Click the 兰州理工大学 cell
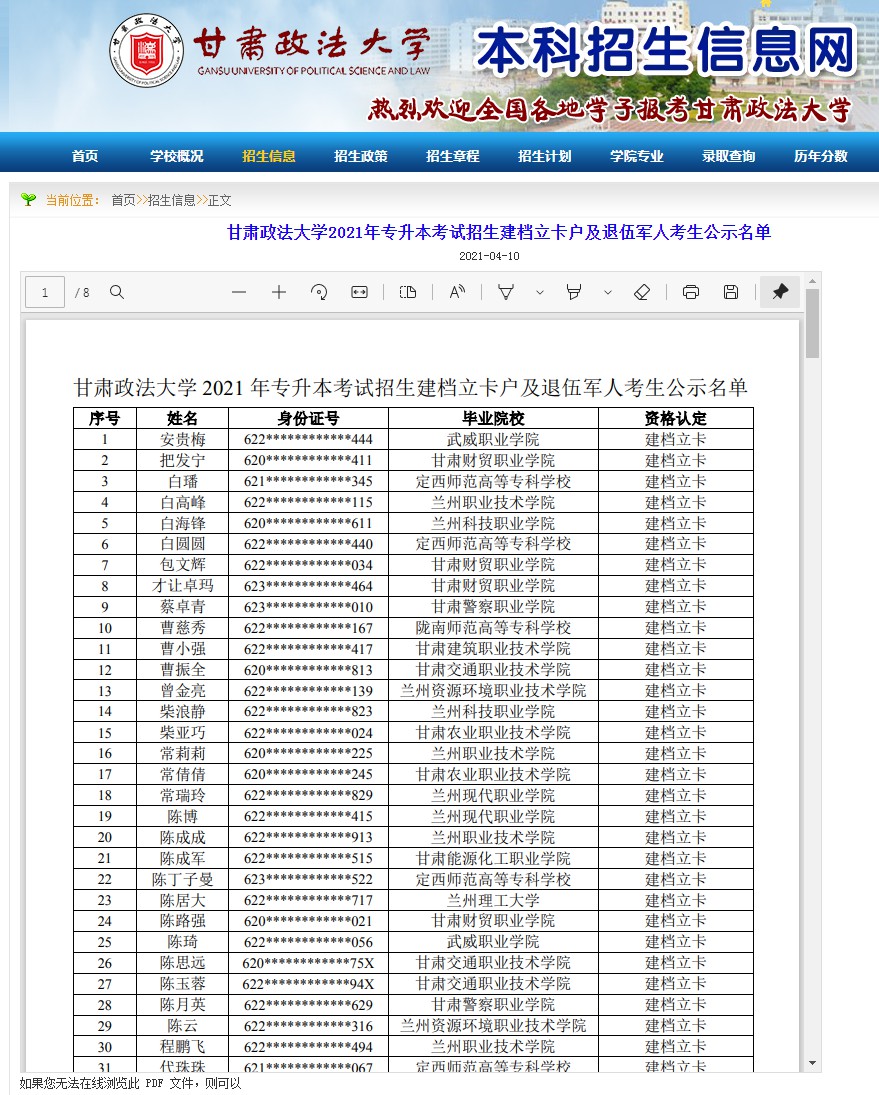The width and height of the screenshot is (879, 1095). point(493,900)
